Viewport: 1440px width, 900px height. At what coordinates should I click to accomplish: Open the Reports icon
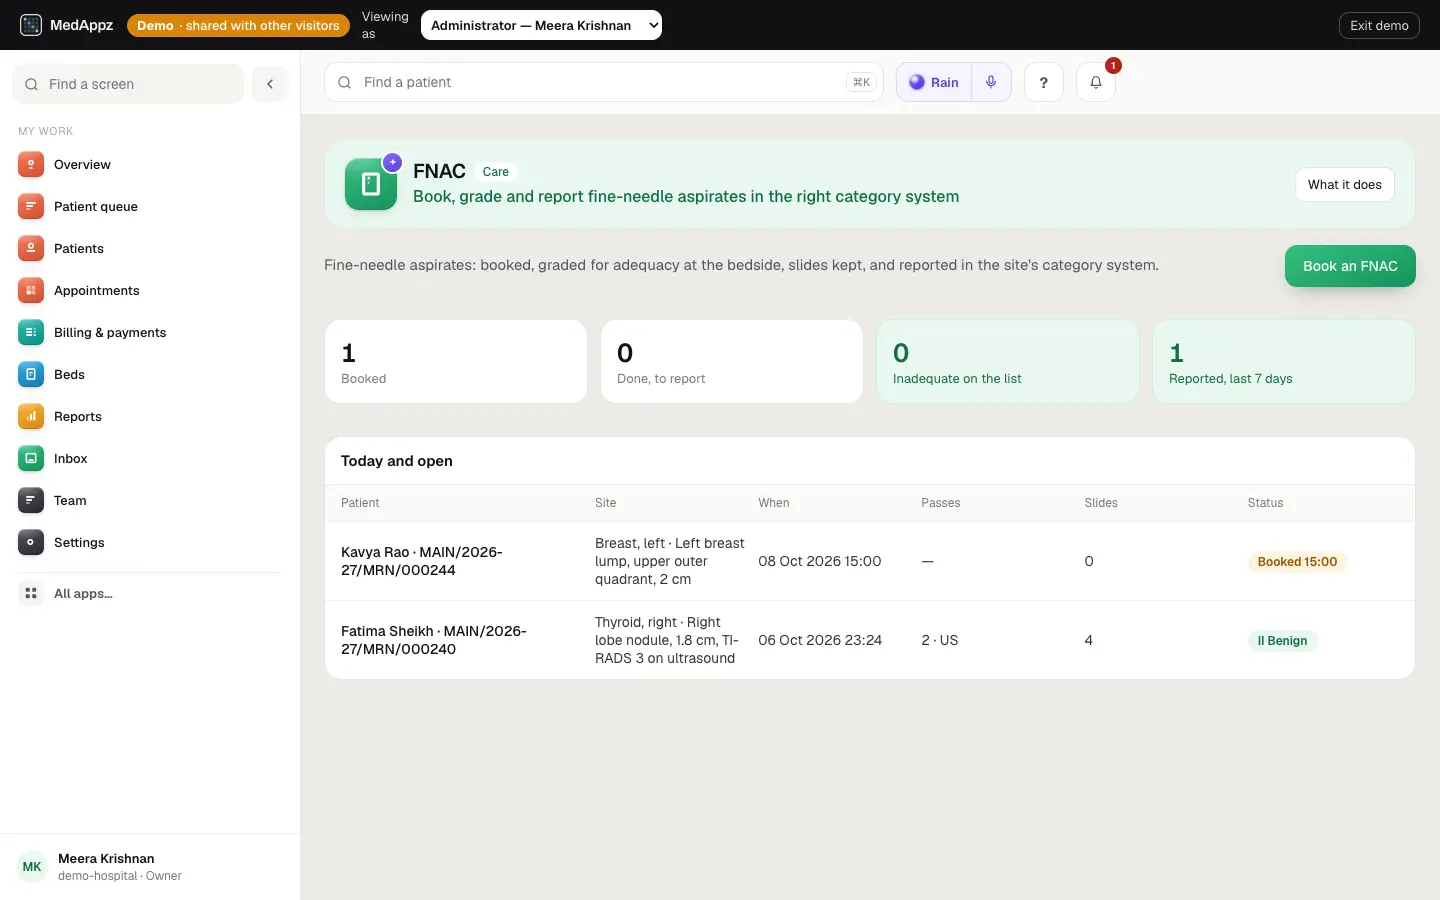point(31,417)
